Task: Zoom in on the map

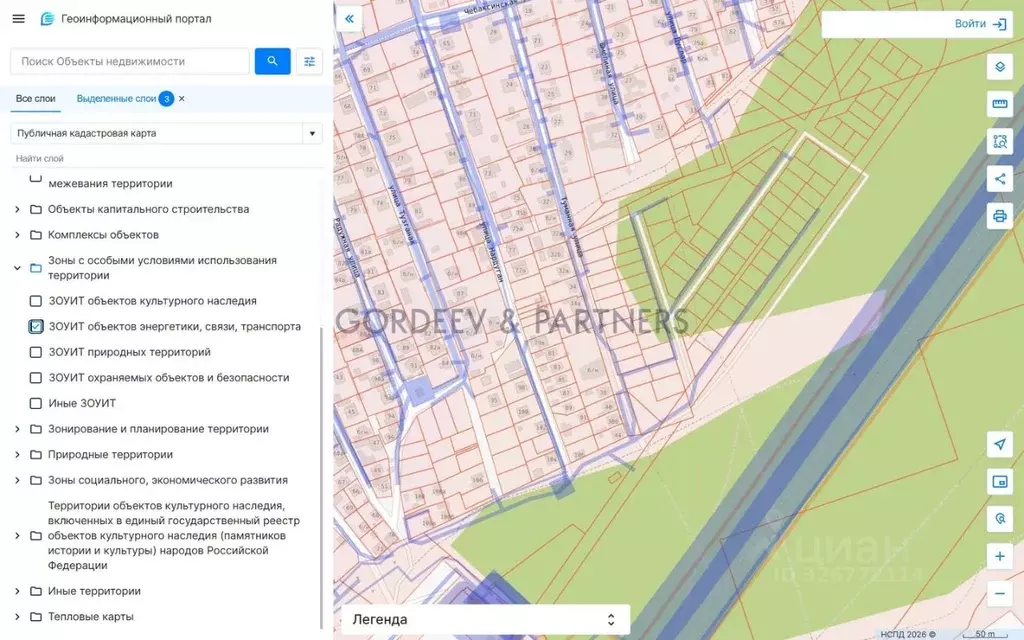Action: (x=999, y=556)
